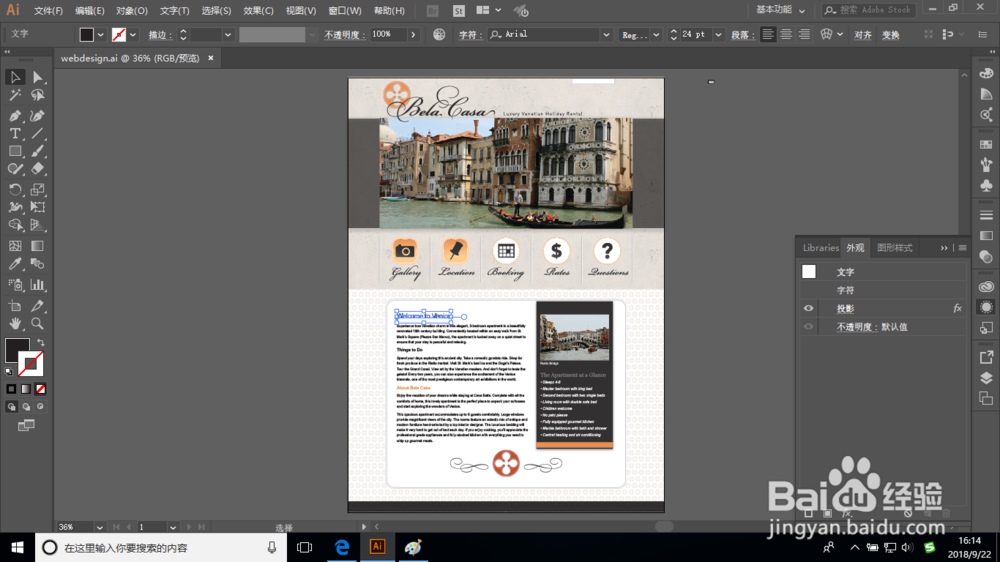
Task: Toggle visibility of 不透明度 row
Action: coord(808,327)
